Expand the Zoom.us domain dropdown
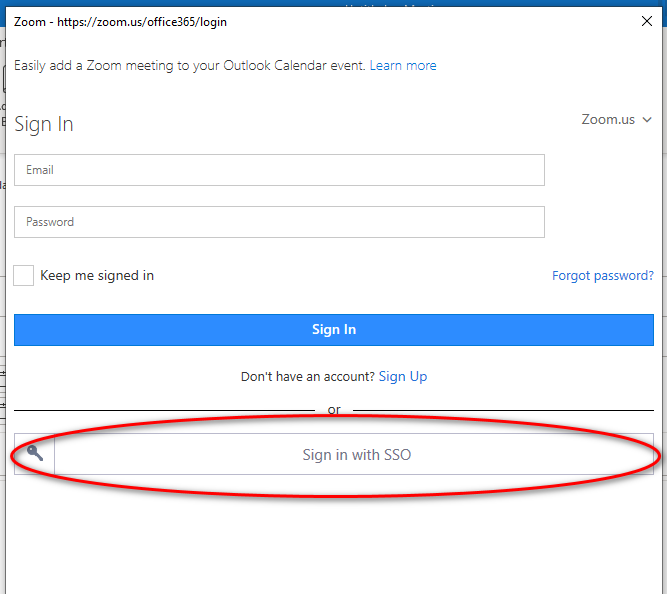 pyautogui.click(x=616, y=120)
